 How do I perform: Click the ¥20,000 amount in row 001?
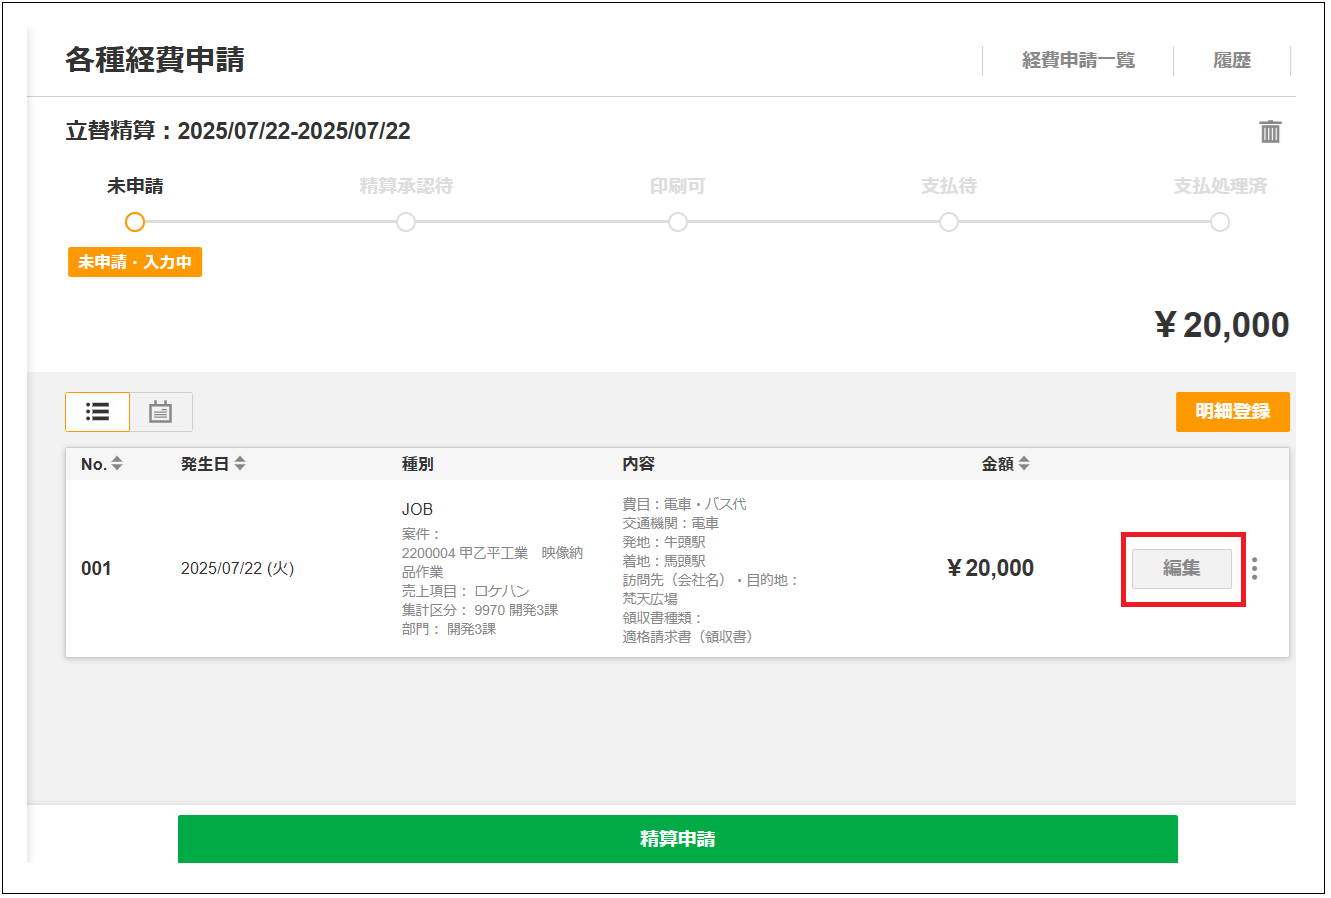tap(990, 569)
